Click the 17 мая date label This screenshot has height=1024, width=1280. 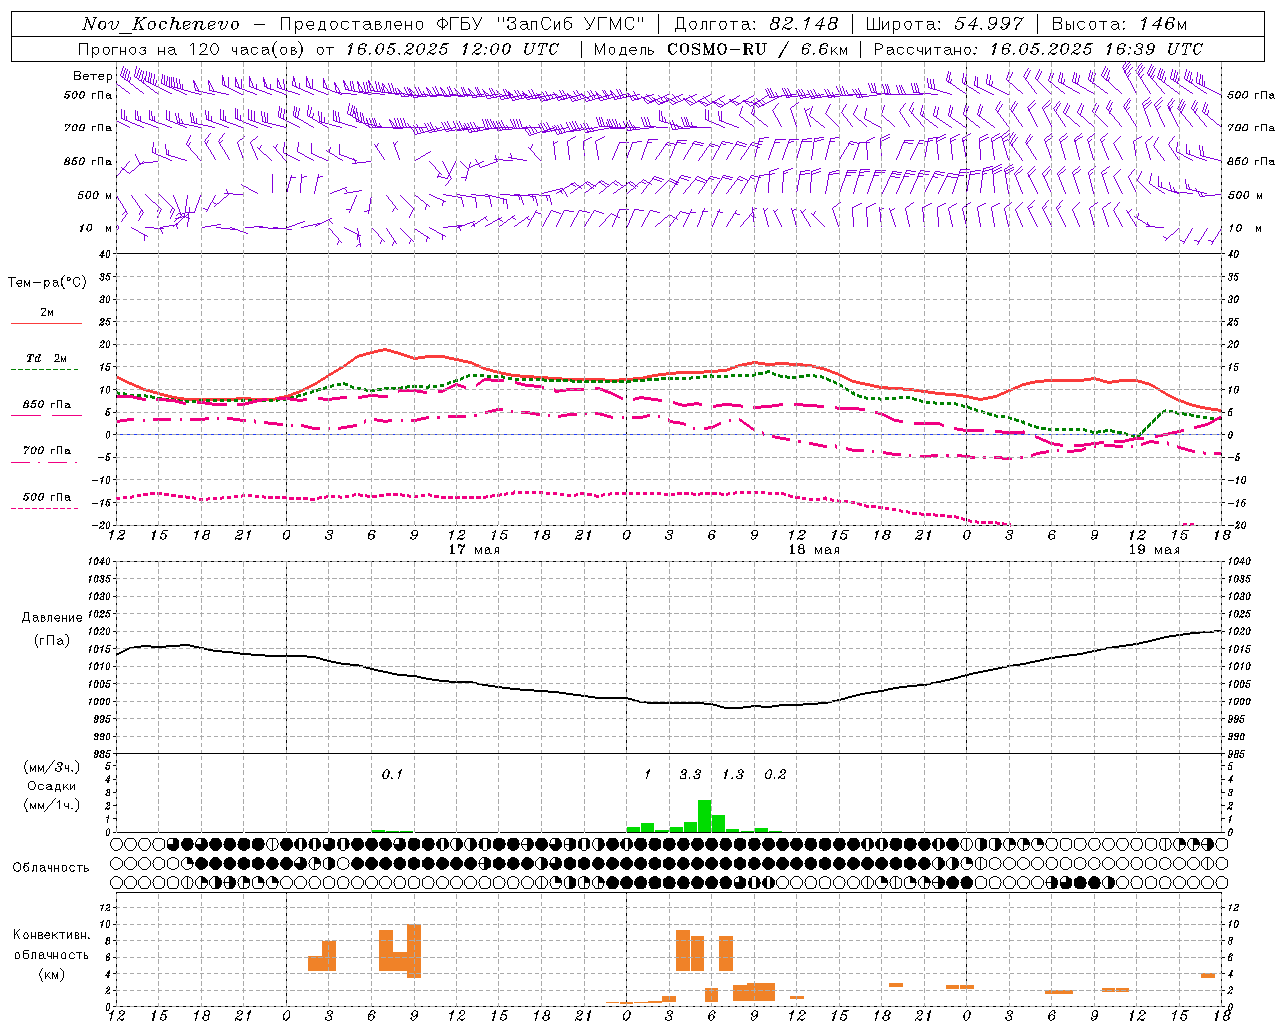pyautogui.click(x=474, y=550)
